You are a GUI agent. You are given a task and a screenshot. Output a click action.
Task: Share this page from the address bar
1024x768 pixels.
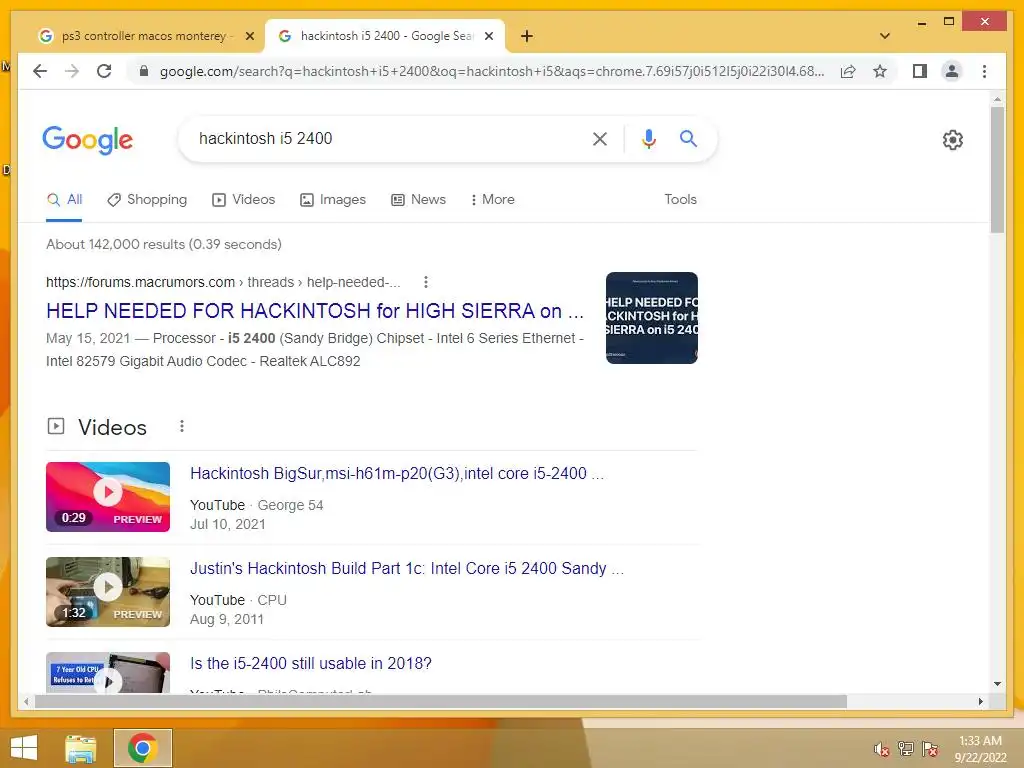coord(848,71)
